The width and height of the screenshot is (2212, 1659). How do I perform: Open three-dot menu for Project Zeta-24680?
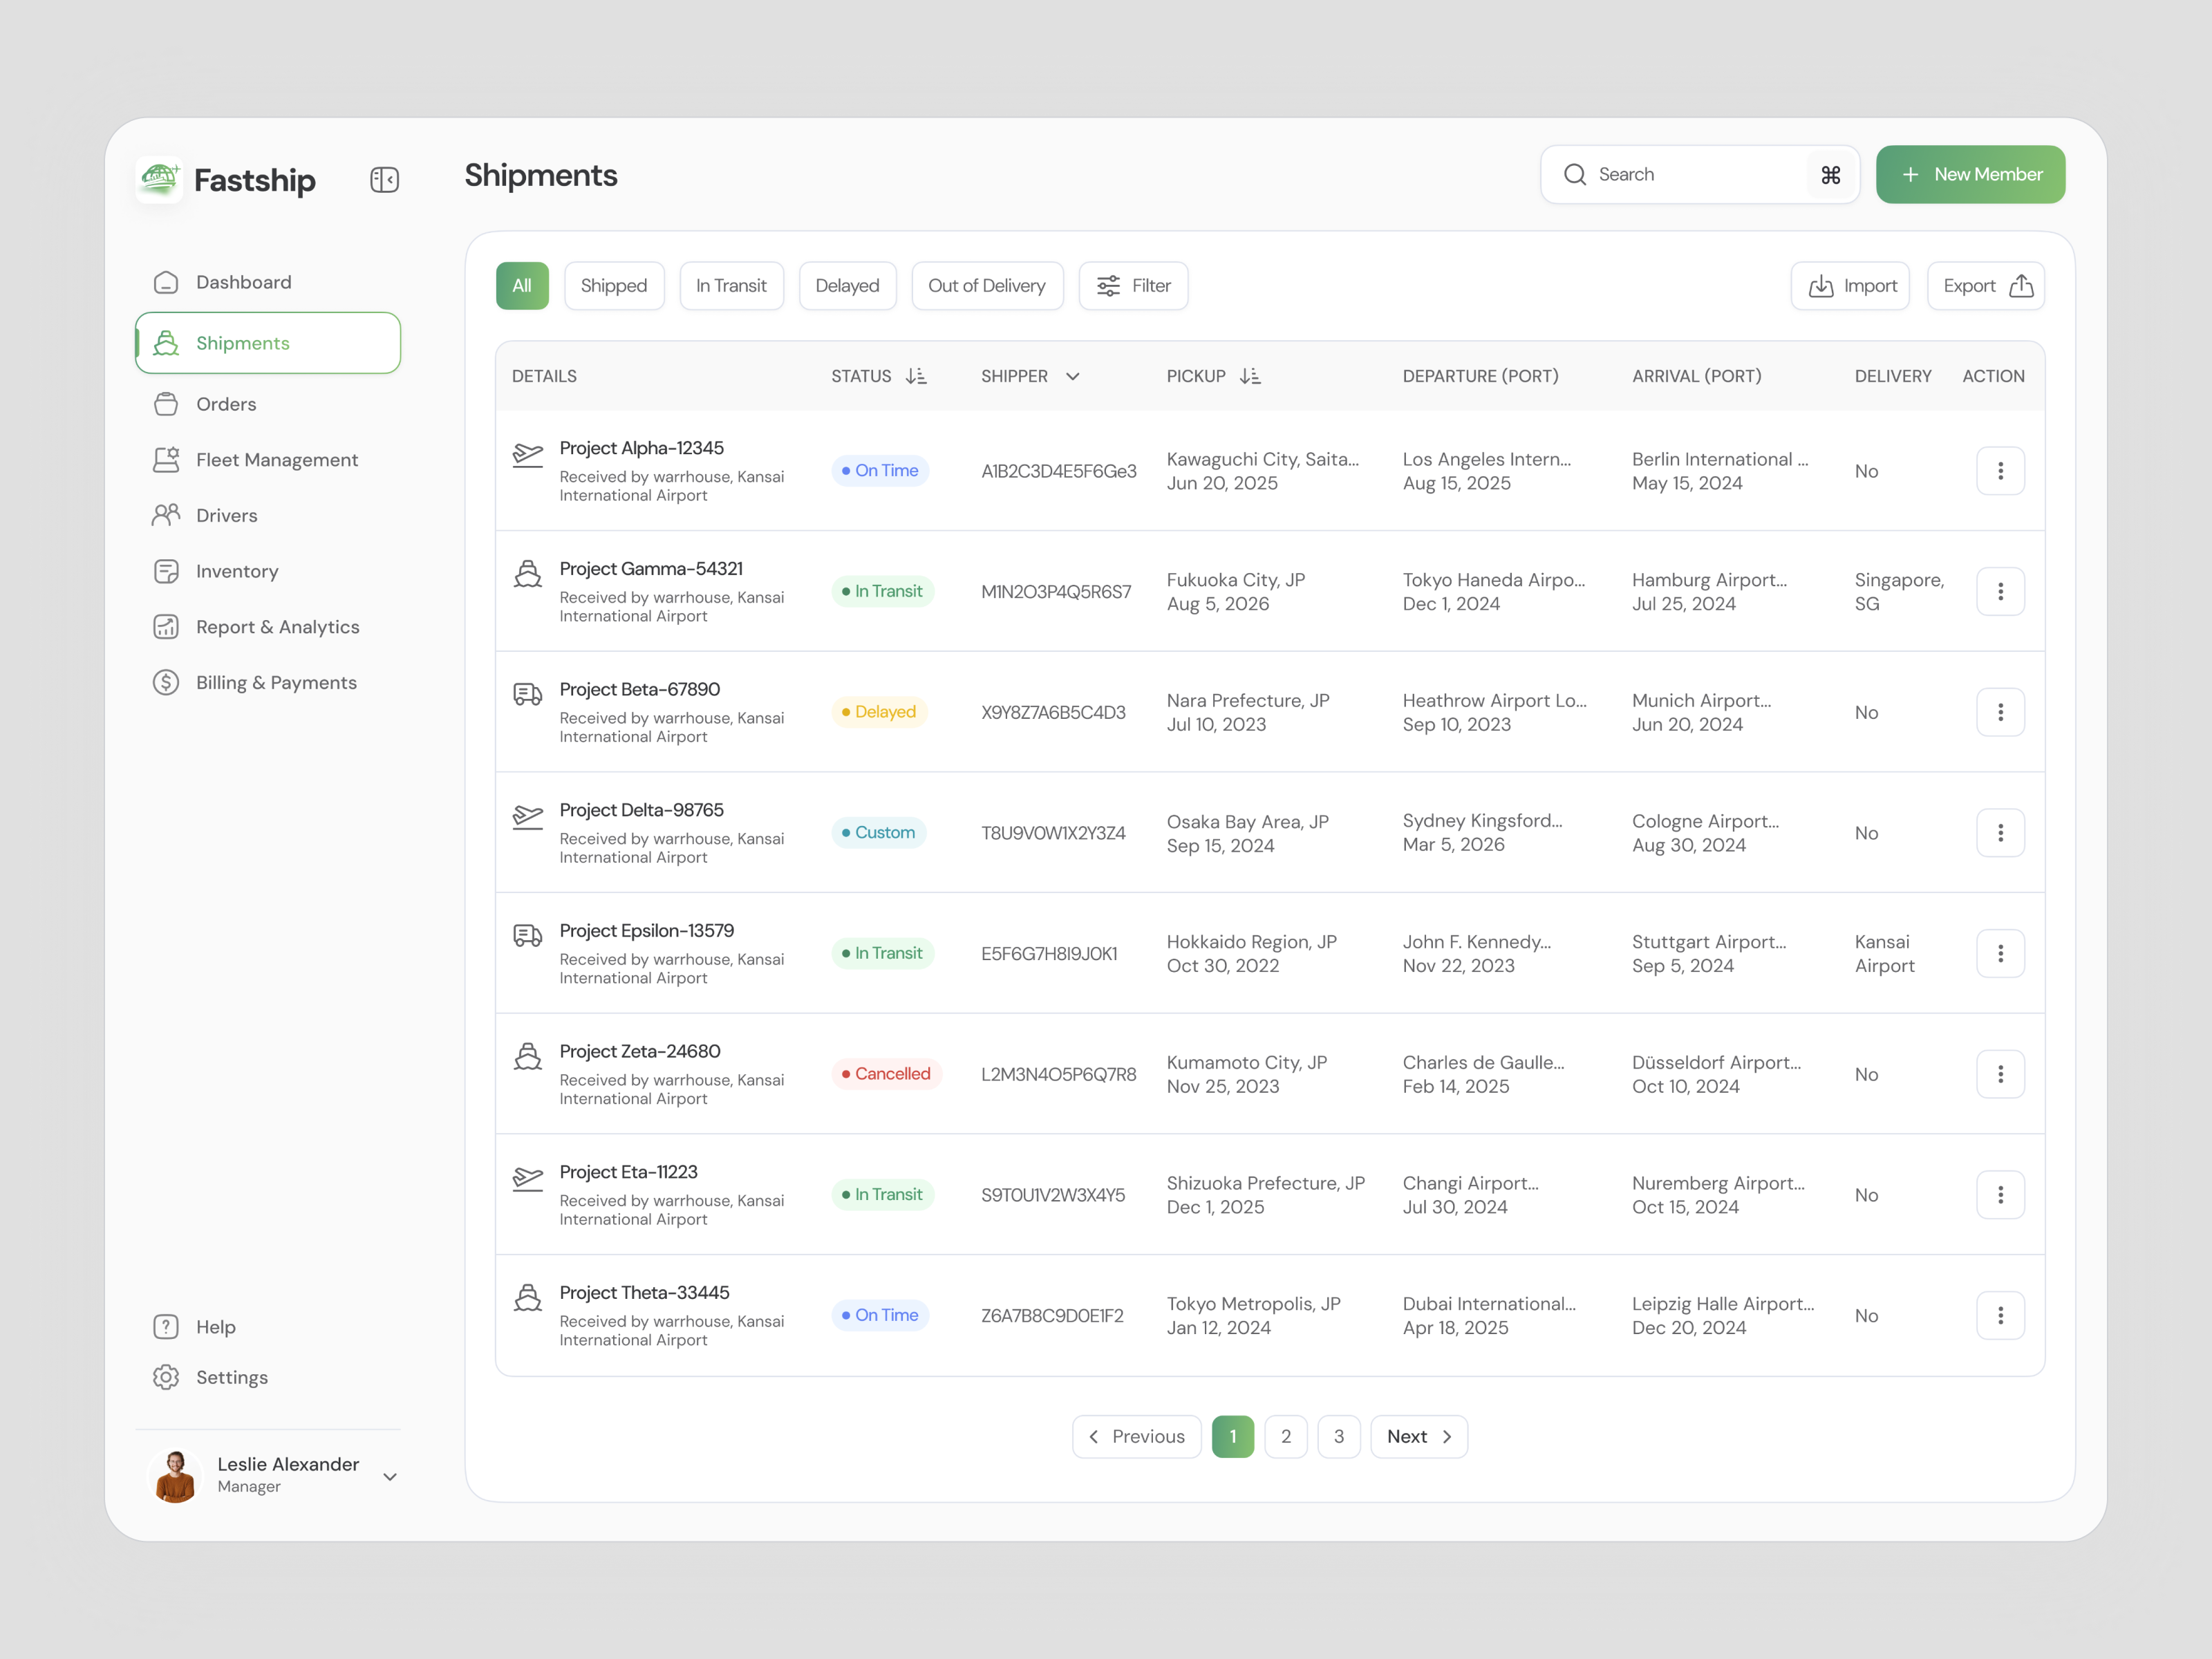pyautogui.click(x=2000, y=1074)
